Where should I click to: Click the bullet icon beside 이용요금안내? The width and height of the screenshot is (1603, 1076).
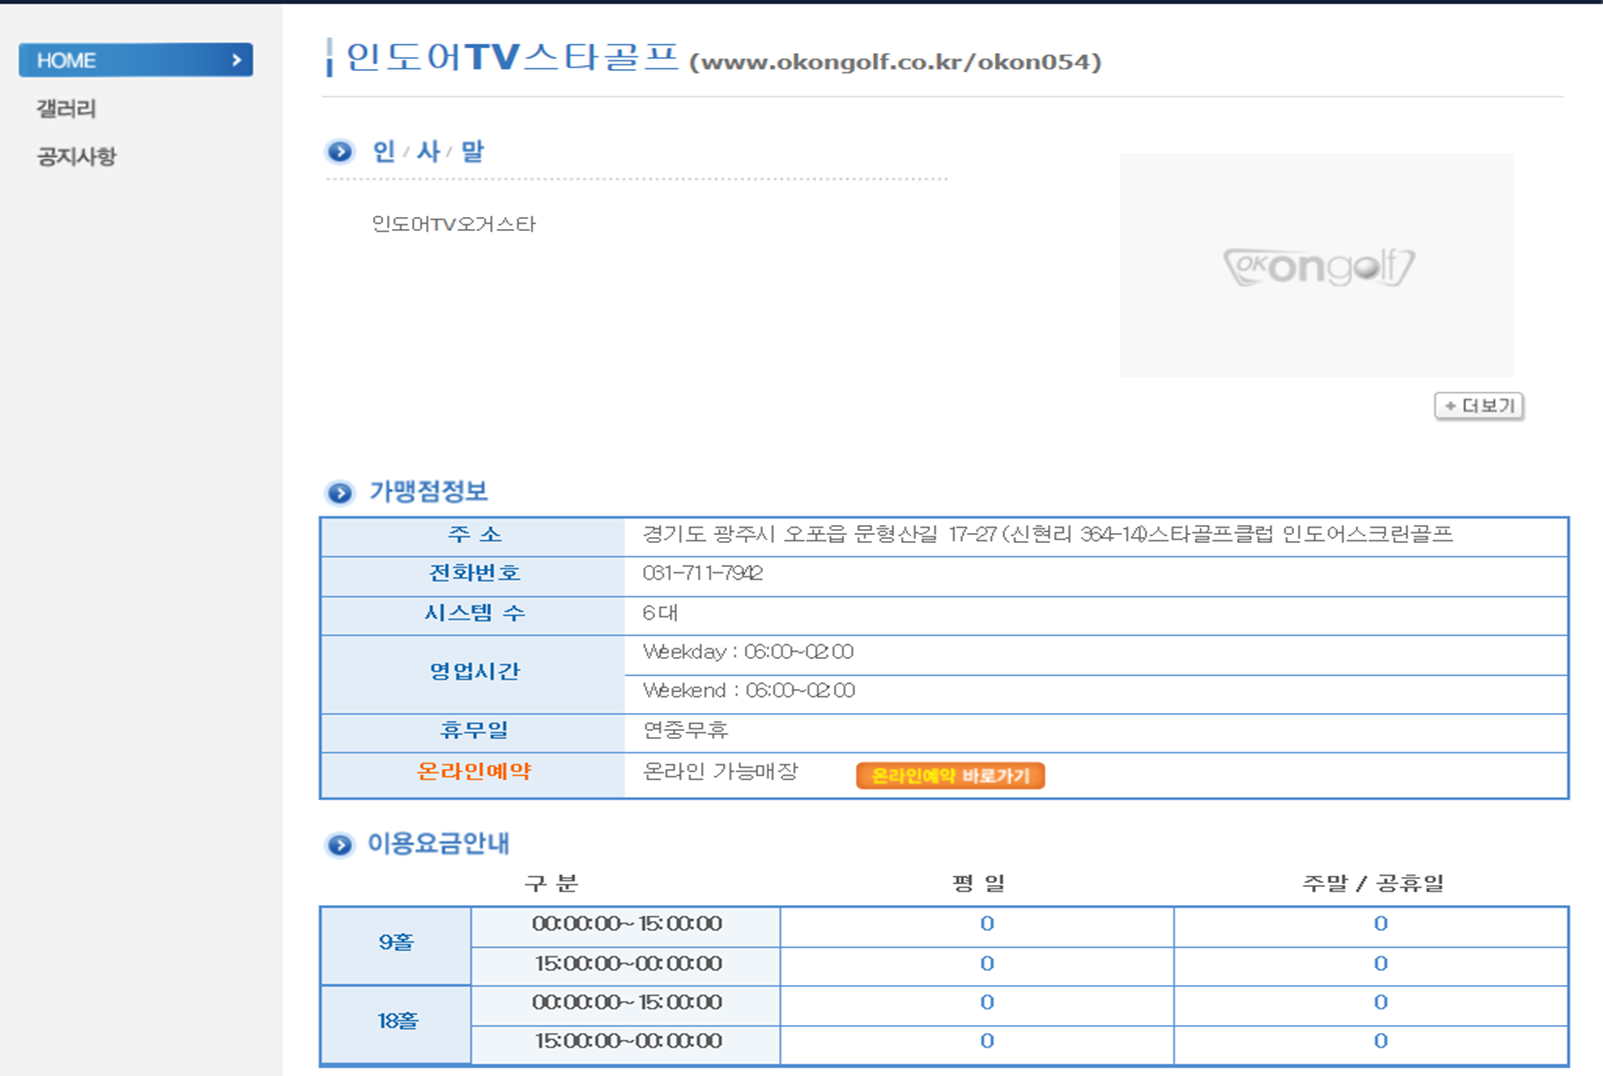340,845
